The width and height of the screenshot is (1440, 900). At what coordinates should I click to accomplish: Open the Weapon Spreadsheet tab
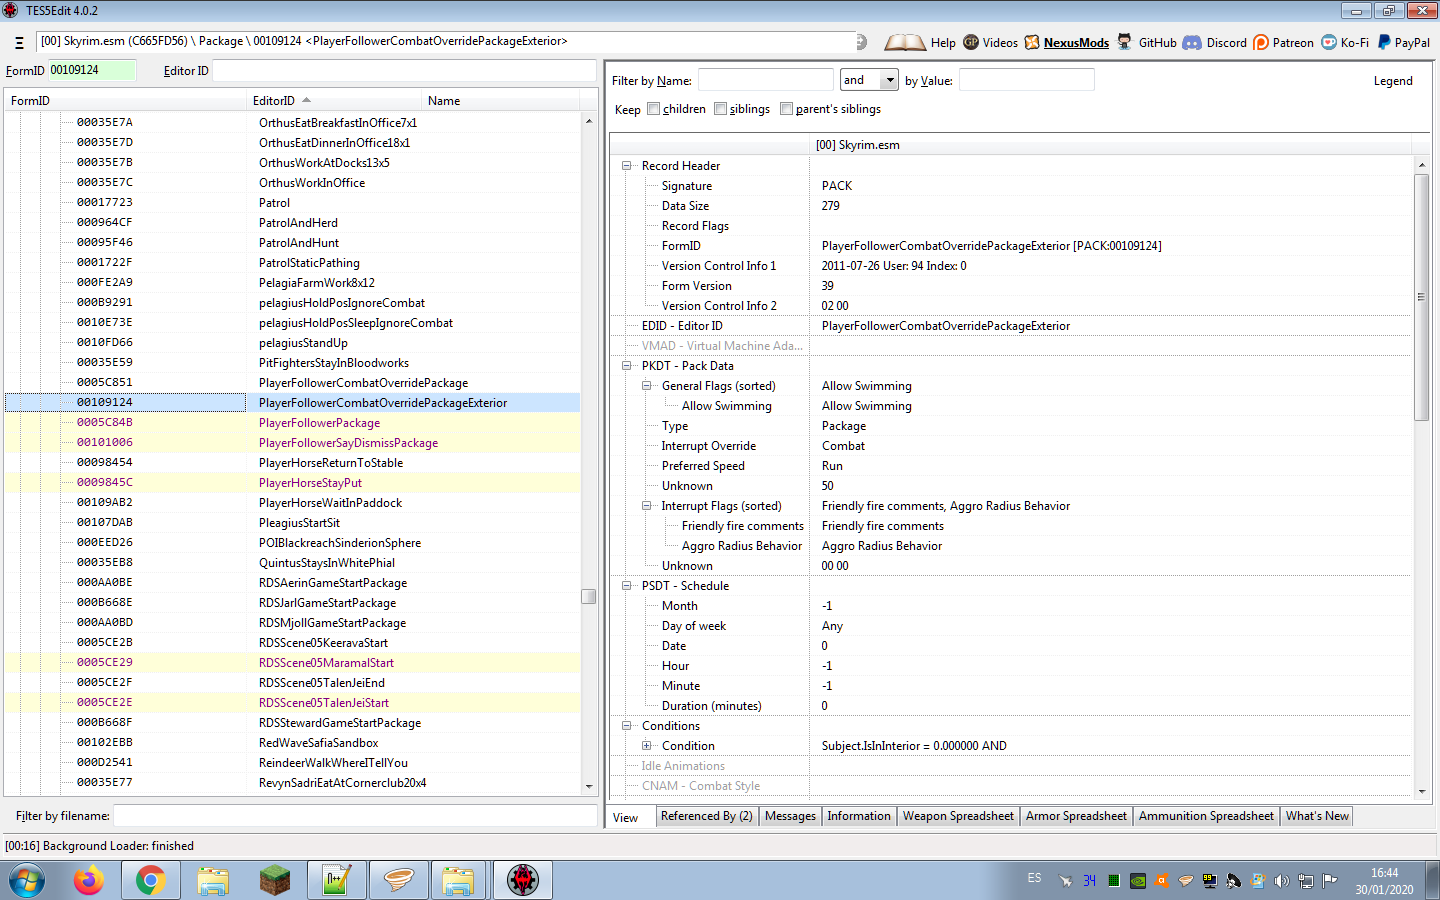(958, 816)
